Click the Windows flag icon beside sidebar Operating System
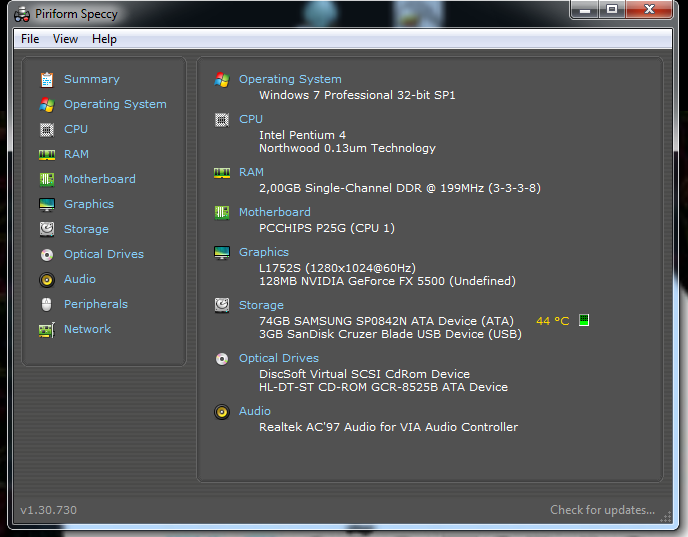 (x=47, y=104)
